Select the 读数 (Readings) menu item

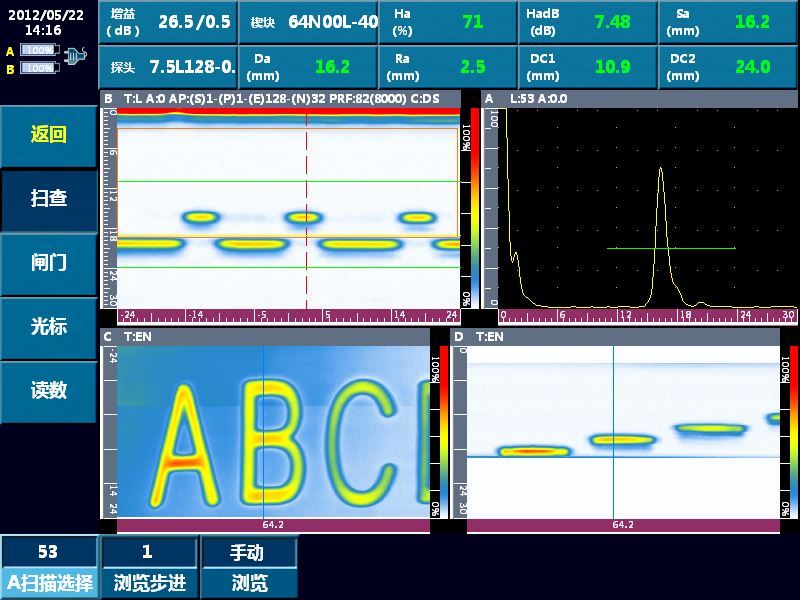[x=48, y=391]
